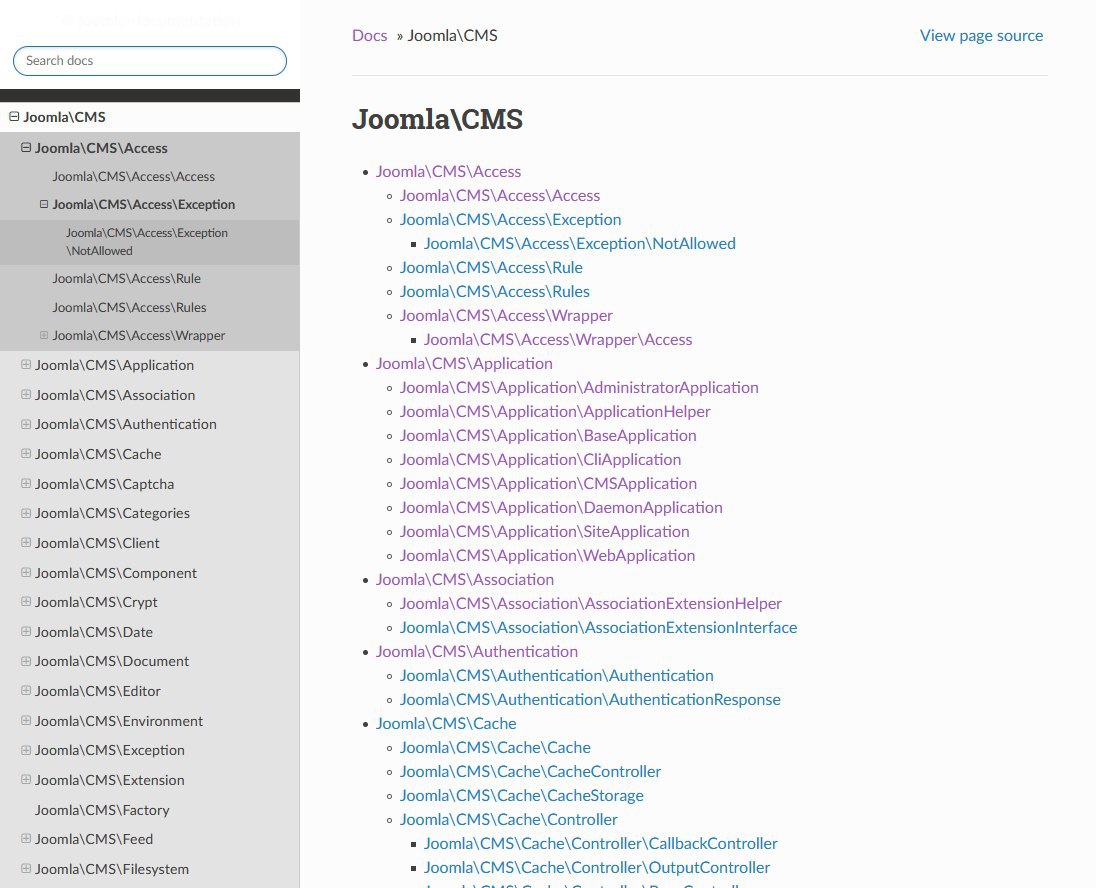This screenshot has width=1096, height=888.
Task: Expand the Joomla\CMS\Client sidebar node
Action: pos(26,543)
